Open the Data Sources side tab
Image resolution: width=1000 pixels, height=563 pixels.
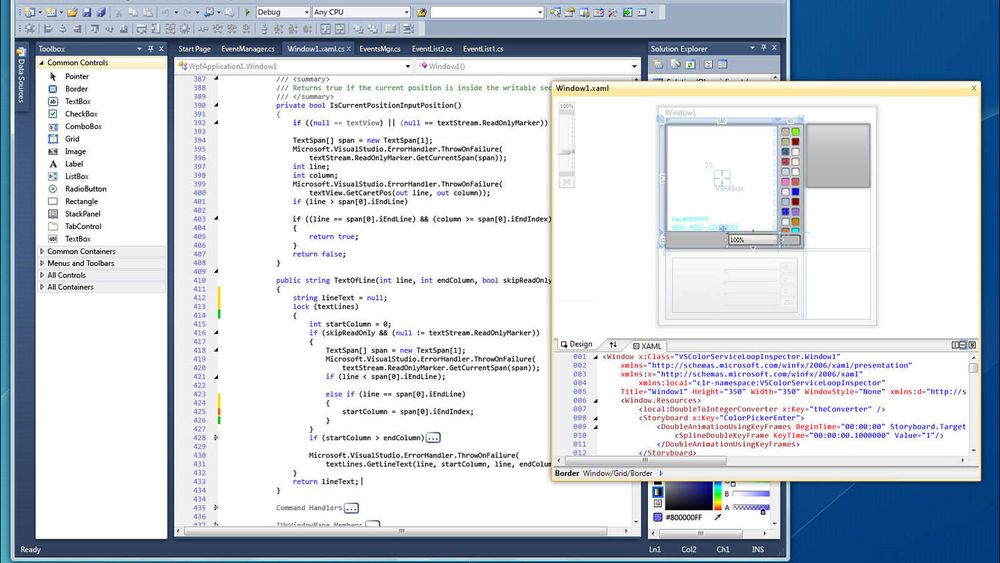point(20,75)
